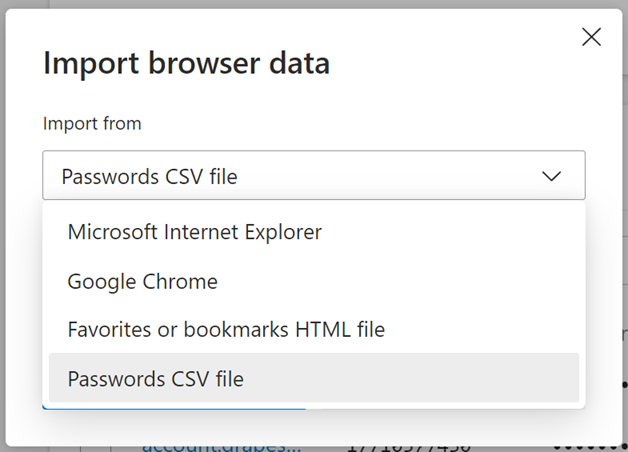The height and width of the screenshot is (452, 628).
Task: Pick Favorites or bookmarks HTML file option
Action: click(226, 329)
